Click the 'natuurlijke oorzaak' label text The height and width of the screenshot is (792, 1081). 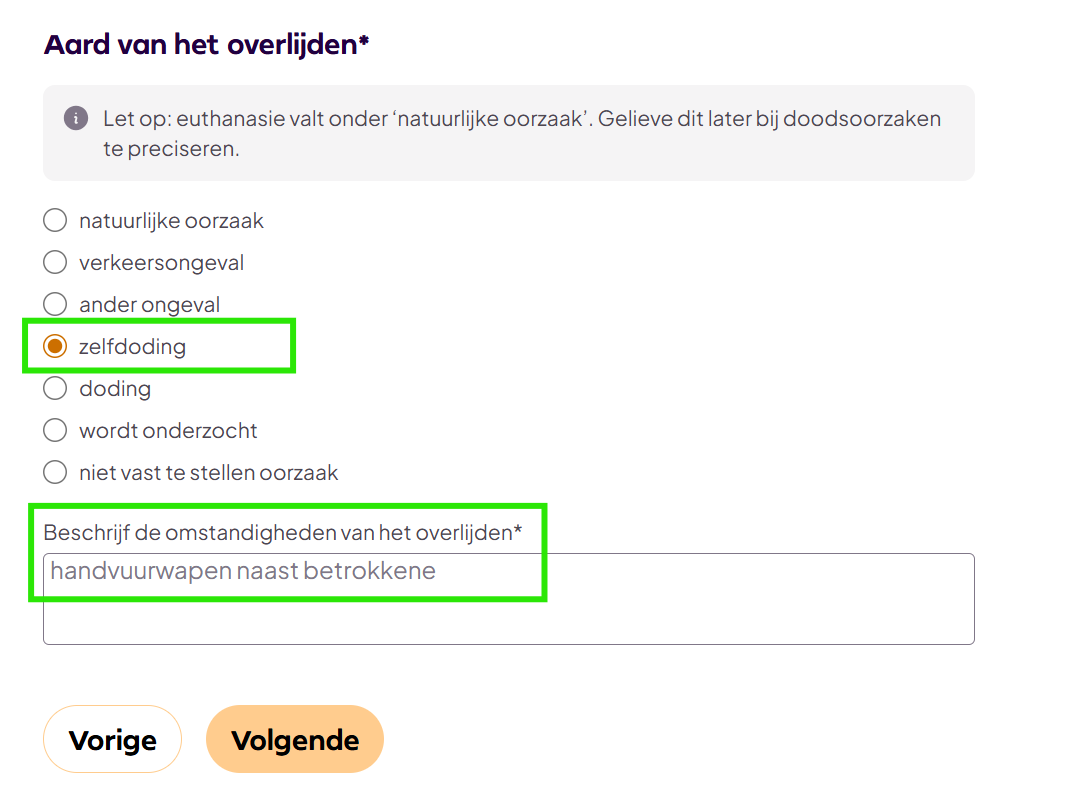(x=171, y=220)
